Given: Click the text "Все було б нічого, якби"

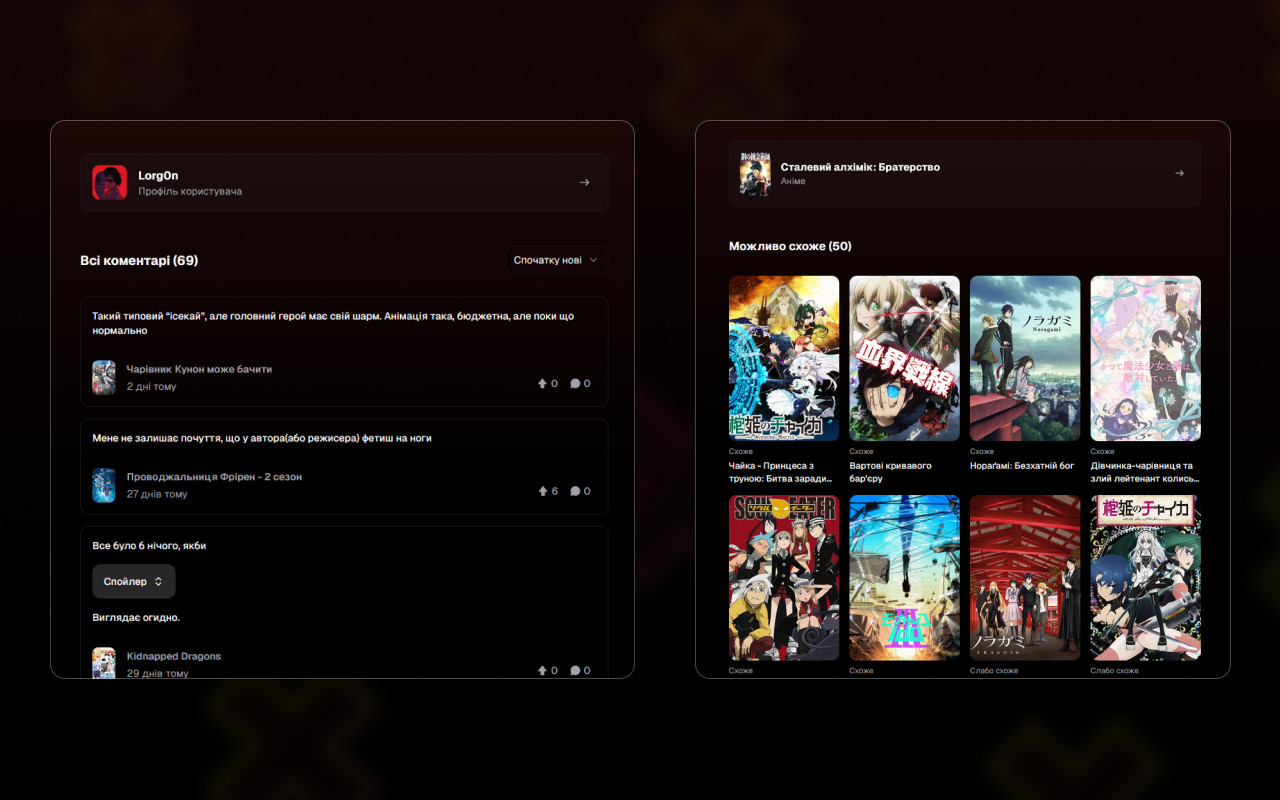Looking at the screenshot, I should point(149,546).
